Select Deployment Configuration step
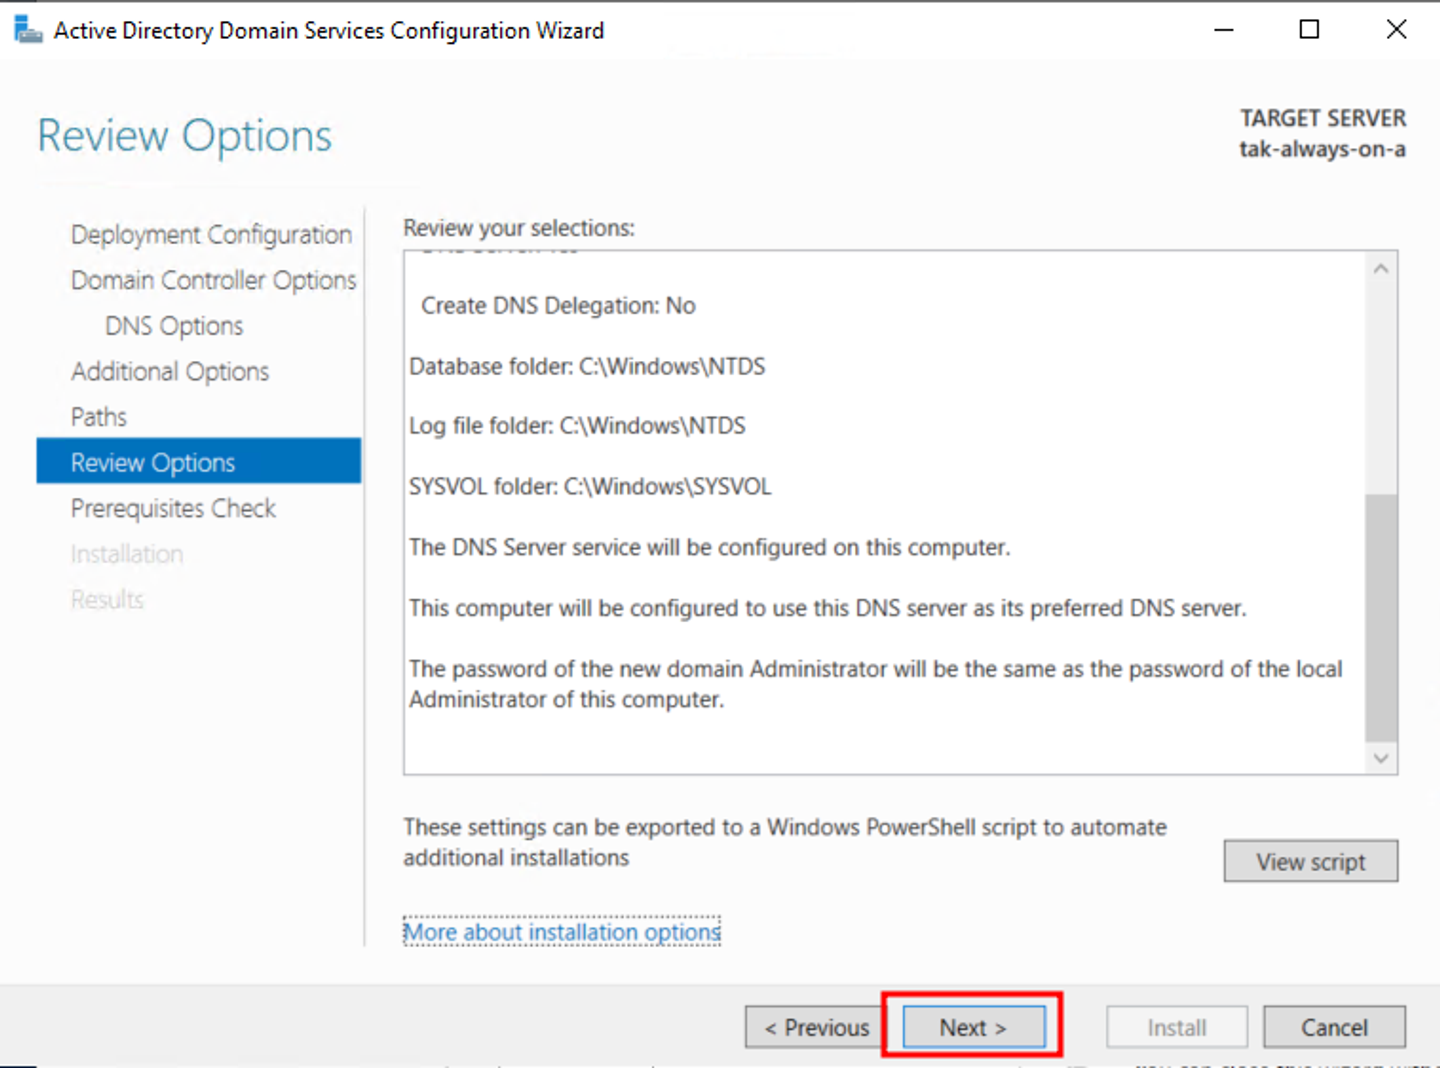 (x=211, y=234)
